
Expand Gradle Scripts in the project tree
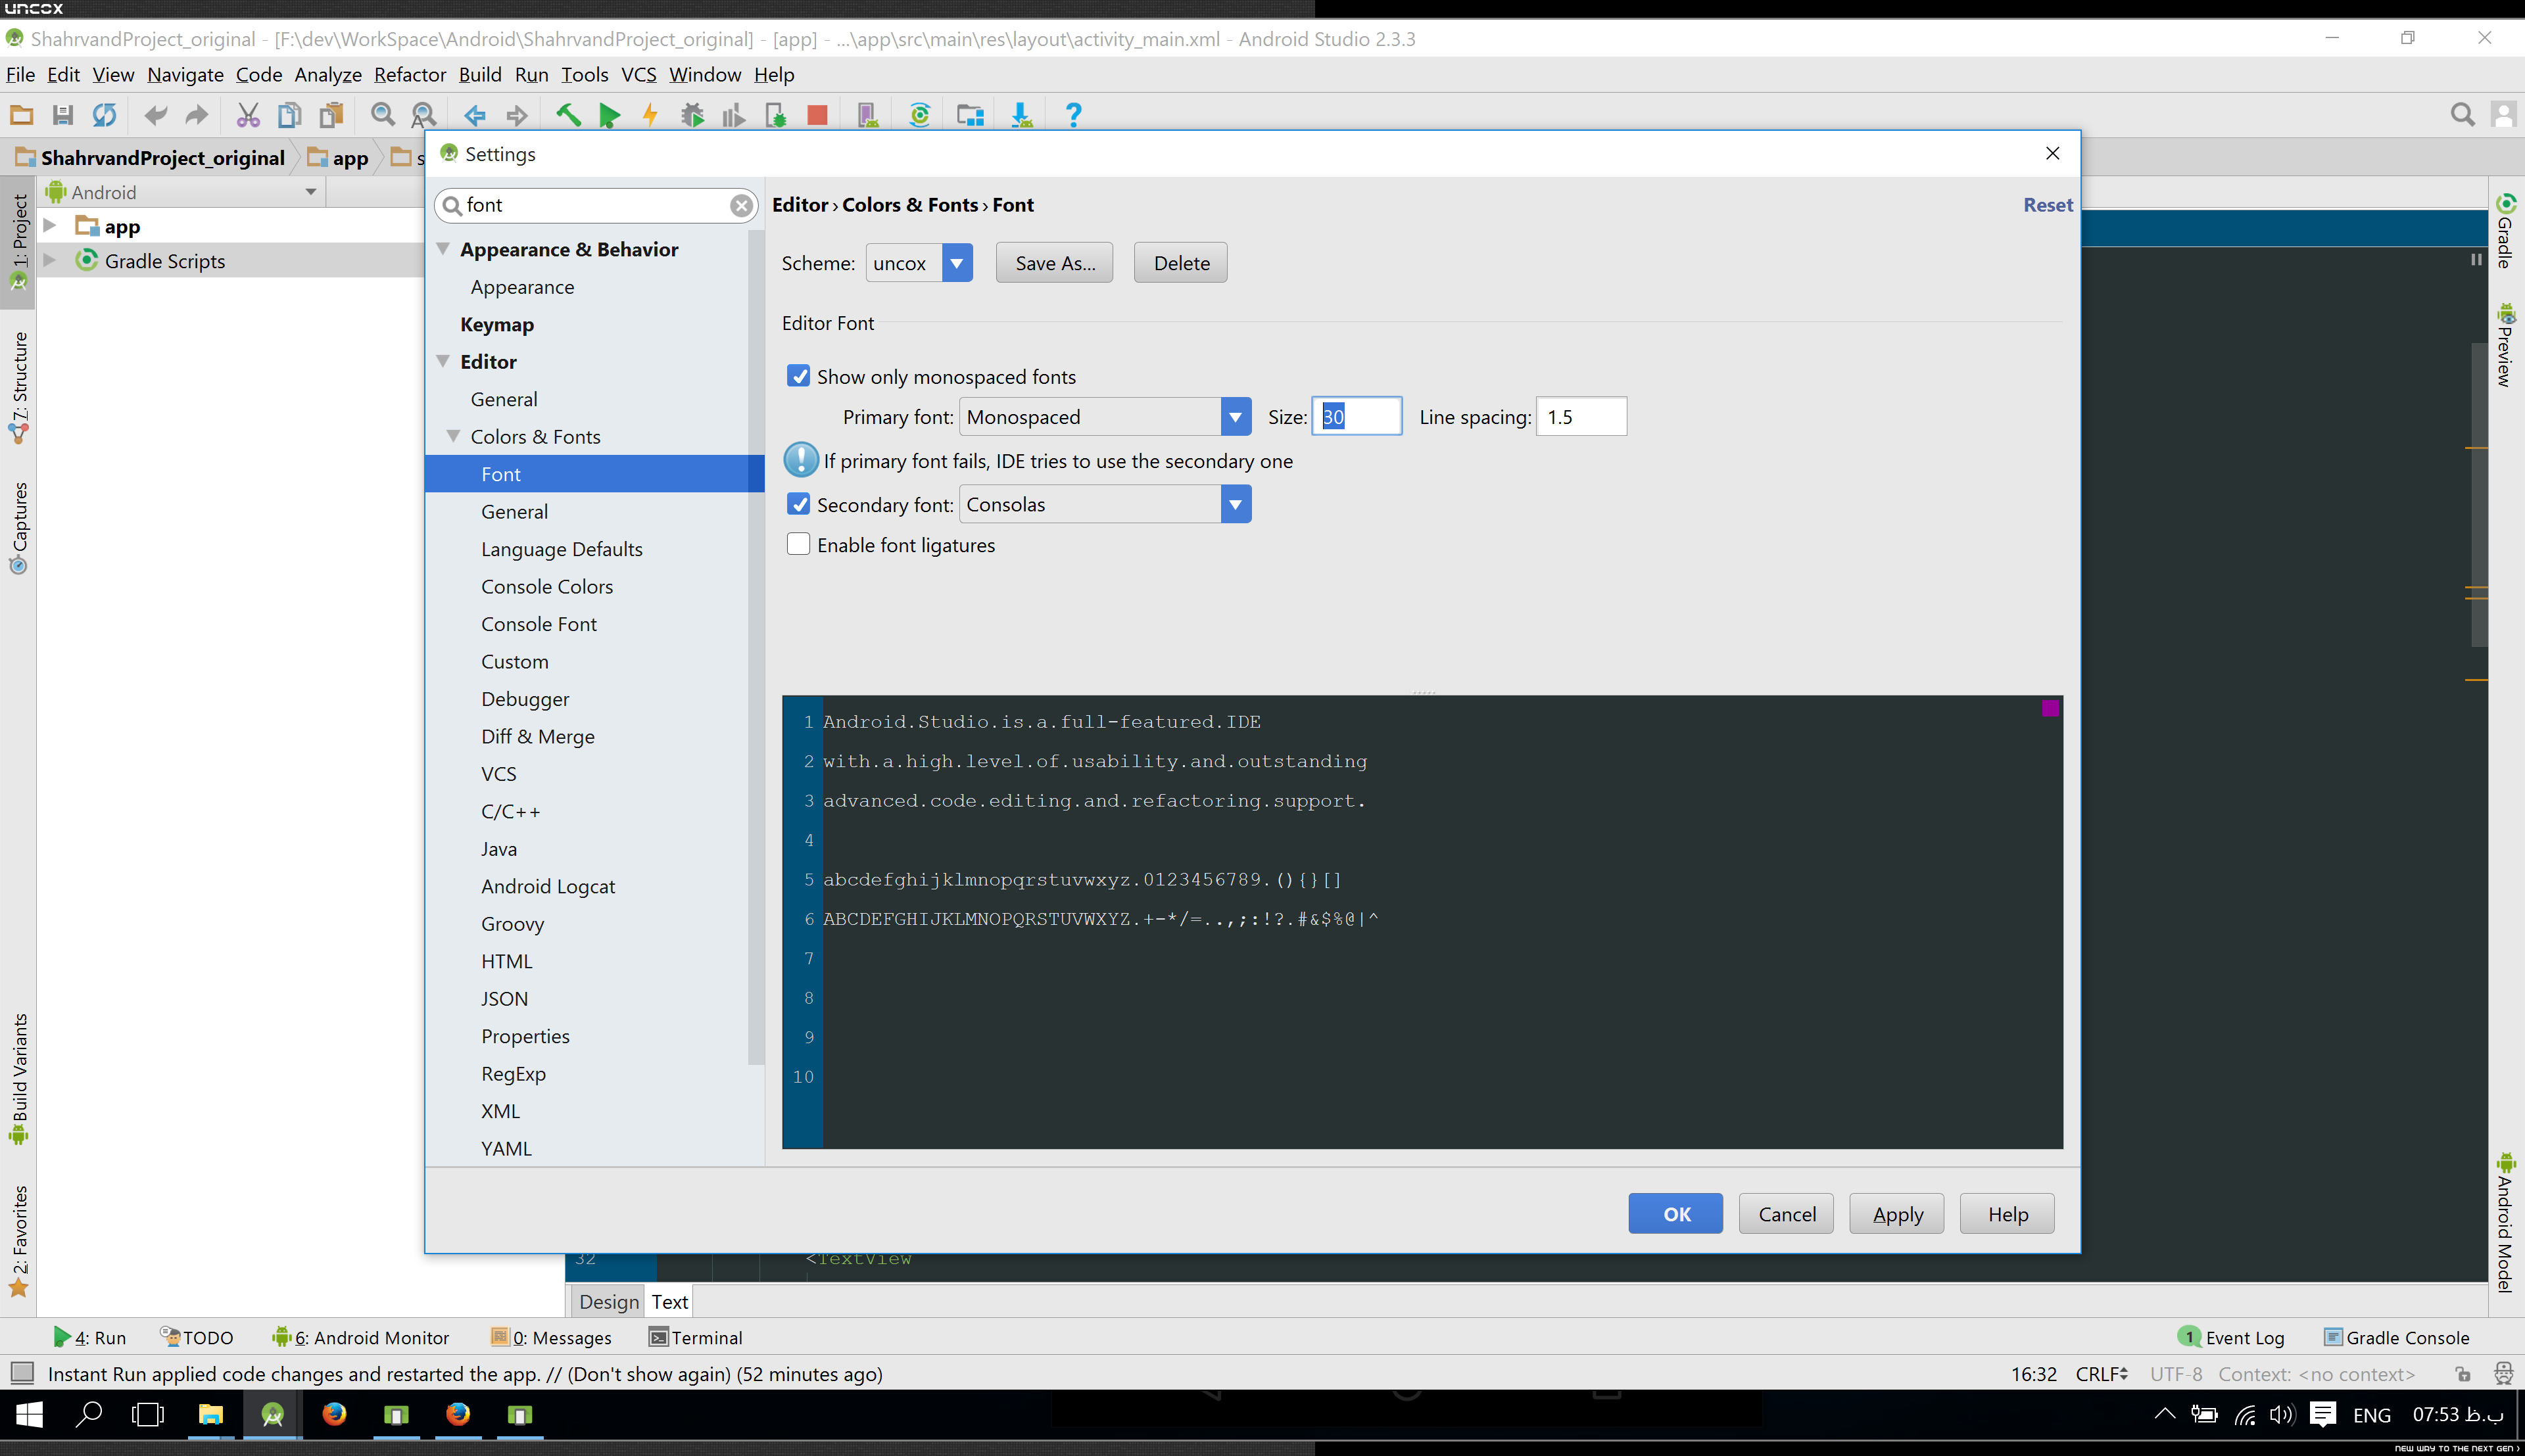pos(49,260)
